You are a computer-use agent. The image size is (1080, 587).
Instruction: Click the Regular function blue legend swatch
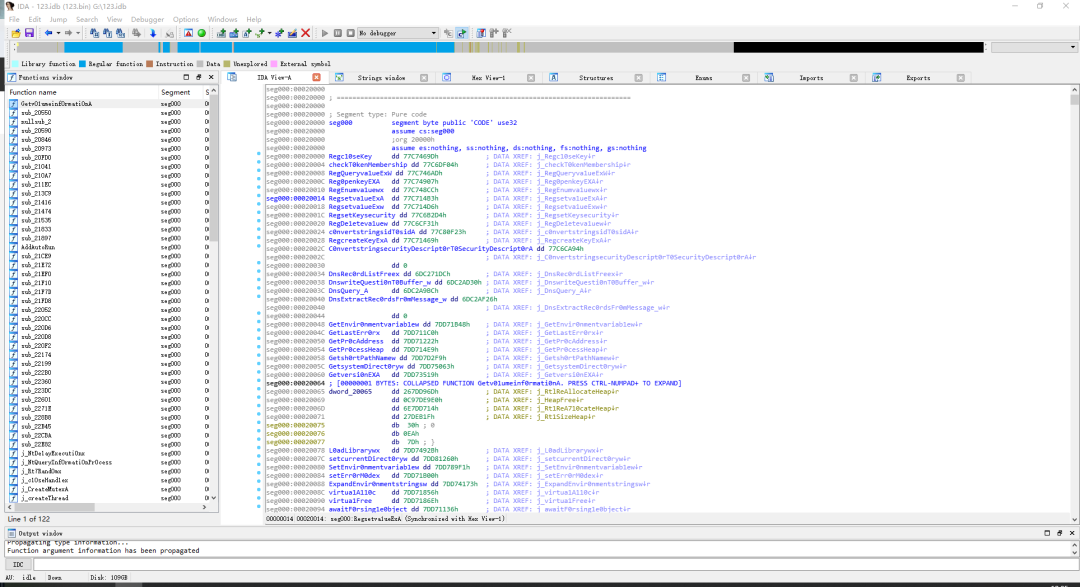coord(83,64)
